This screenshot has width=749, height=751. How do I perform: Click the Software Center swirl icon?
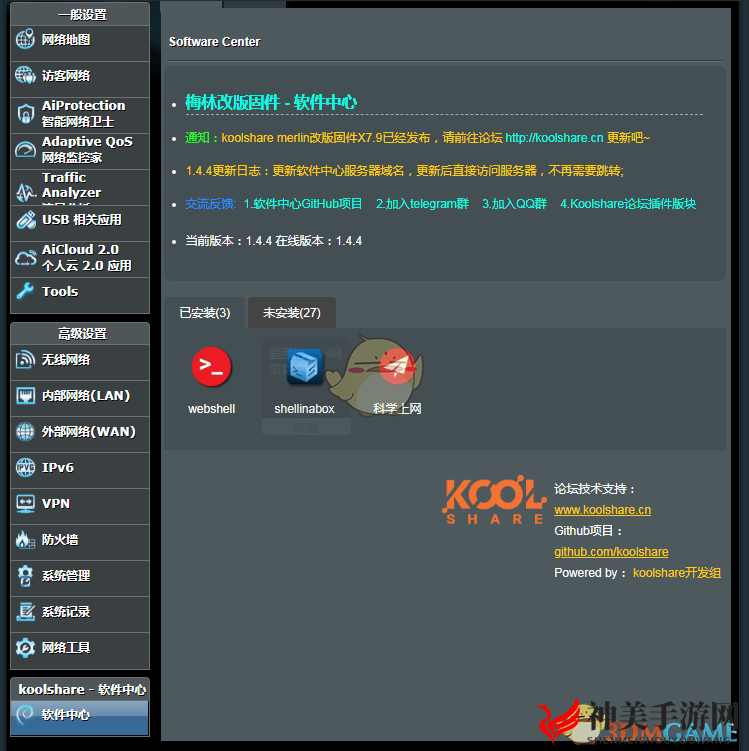point(25,715)
